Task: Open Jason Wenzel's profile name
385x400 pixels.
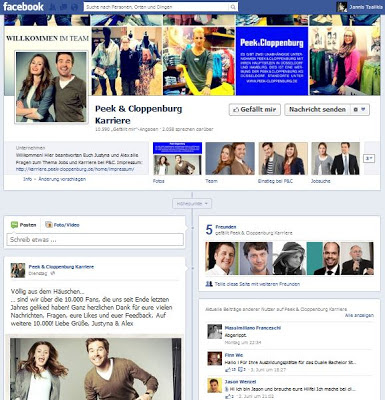Action: (240, 382)
